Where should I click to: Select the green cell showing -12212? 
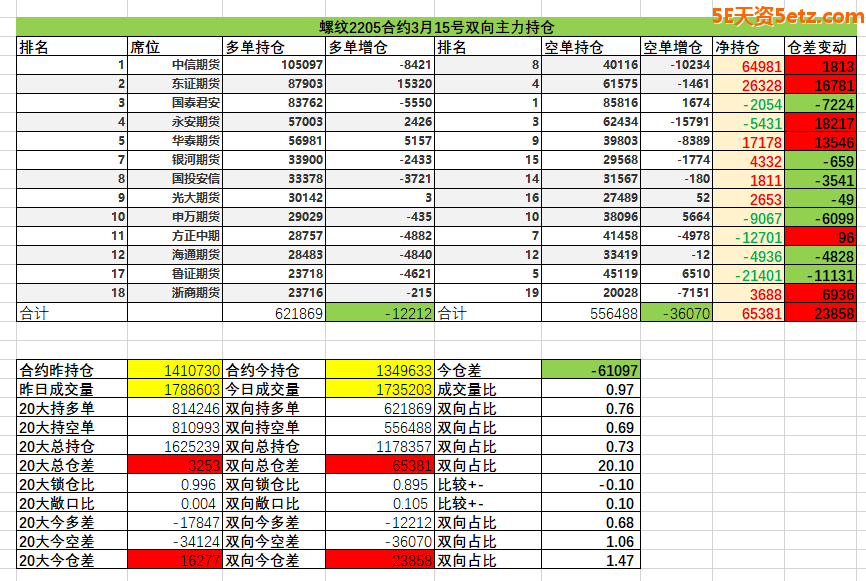(380, 313)
